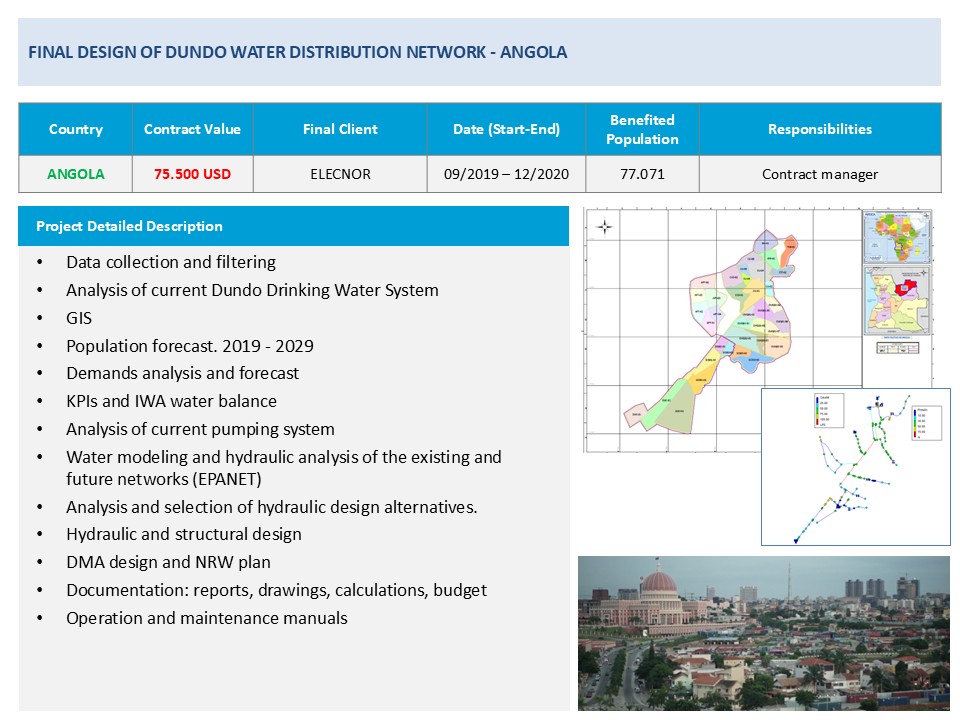Screen dimensions: 960x720
Task: Select the green ANGOLA cell
Action: (75, 174)
